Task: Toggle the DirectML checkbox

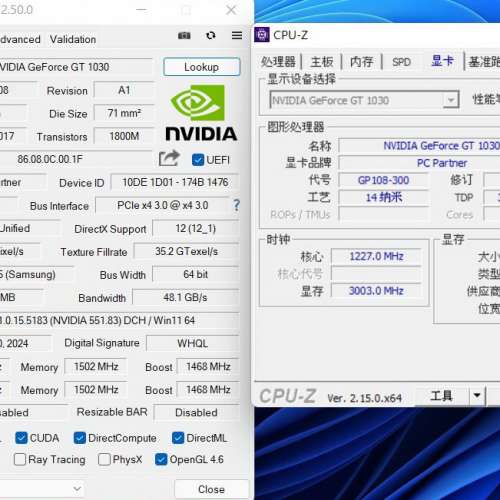Action: point(178,438)
